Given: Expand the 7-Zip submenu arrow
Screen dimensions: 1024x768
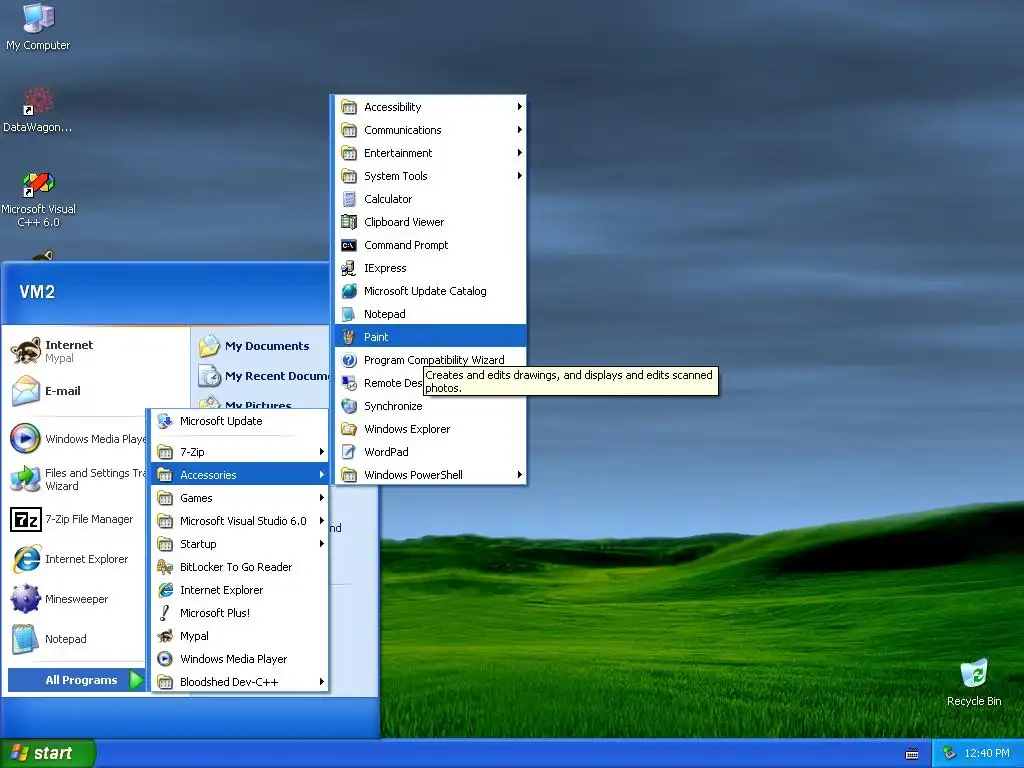Looking at the screenshot, I should click(321, 451).
